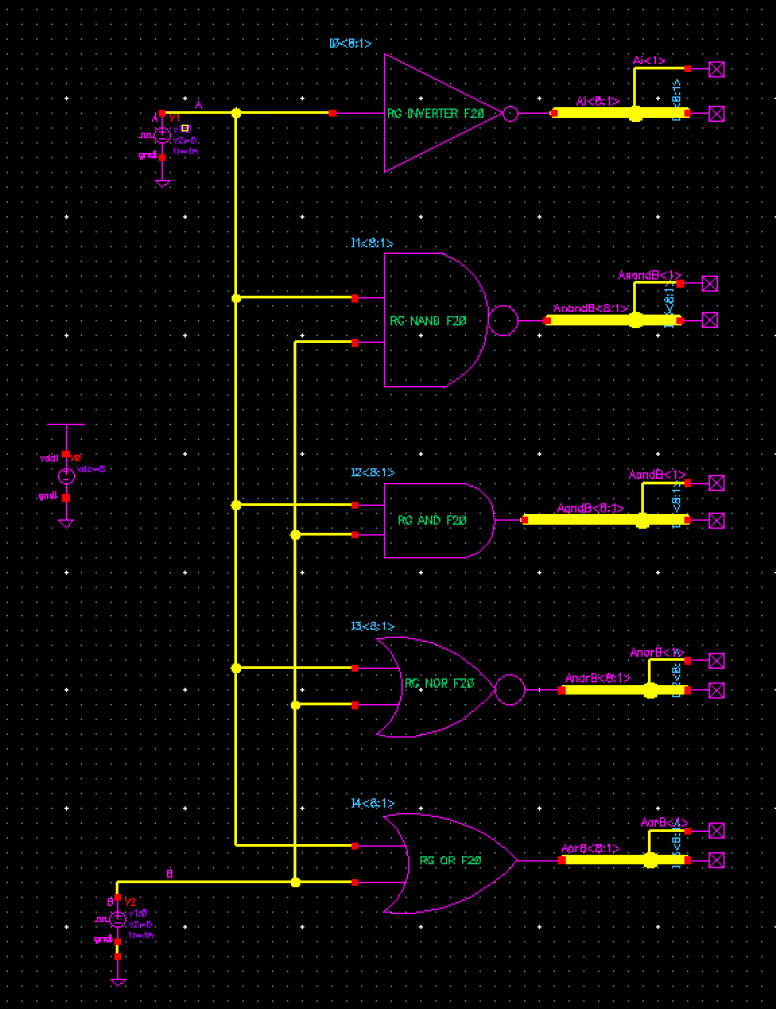This screenshot has width=776, height=1009.
Task: Click the ground symbol below V1
Action: [163, 183]
